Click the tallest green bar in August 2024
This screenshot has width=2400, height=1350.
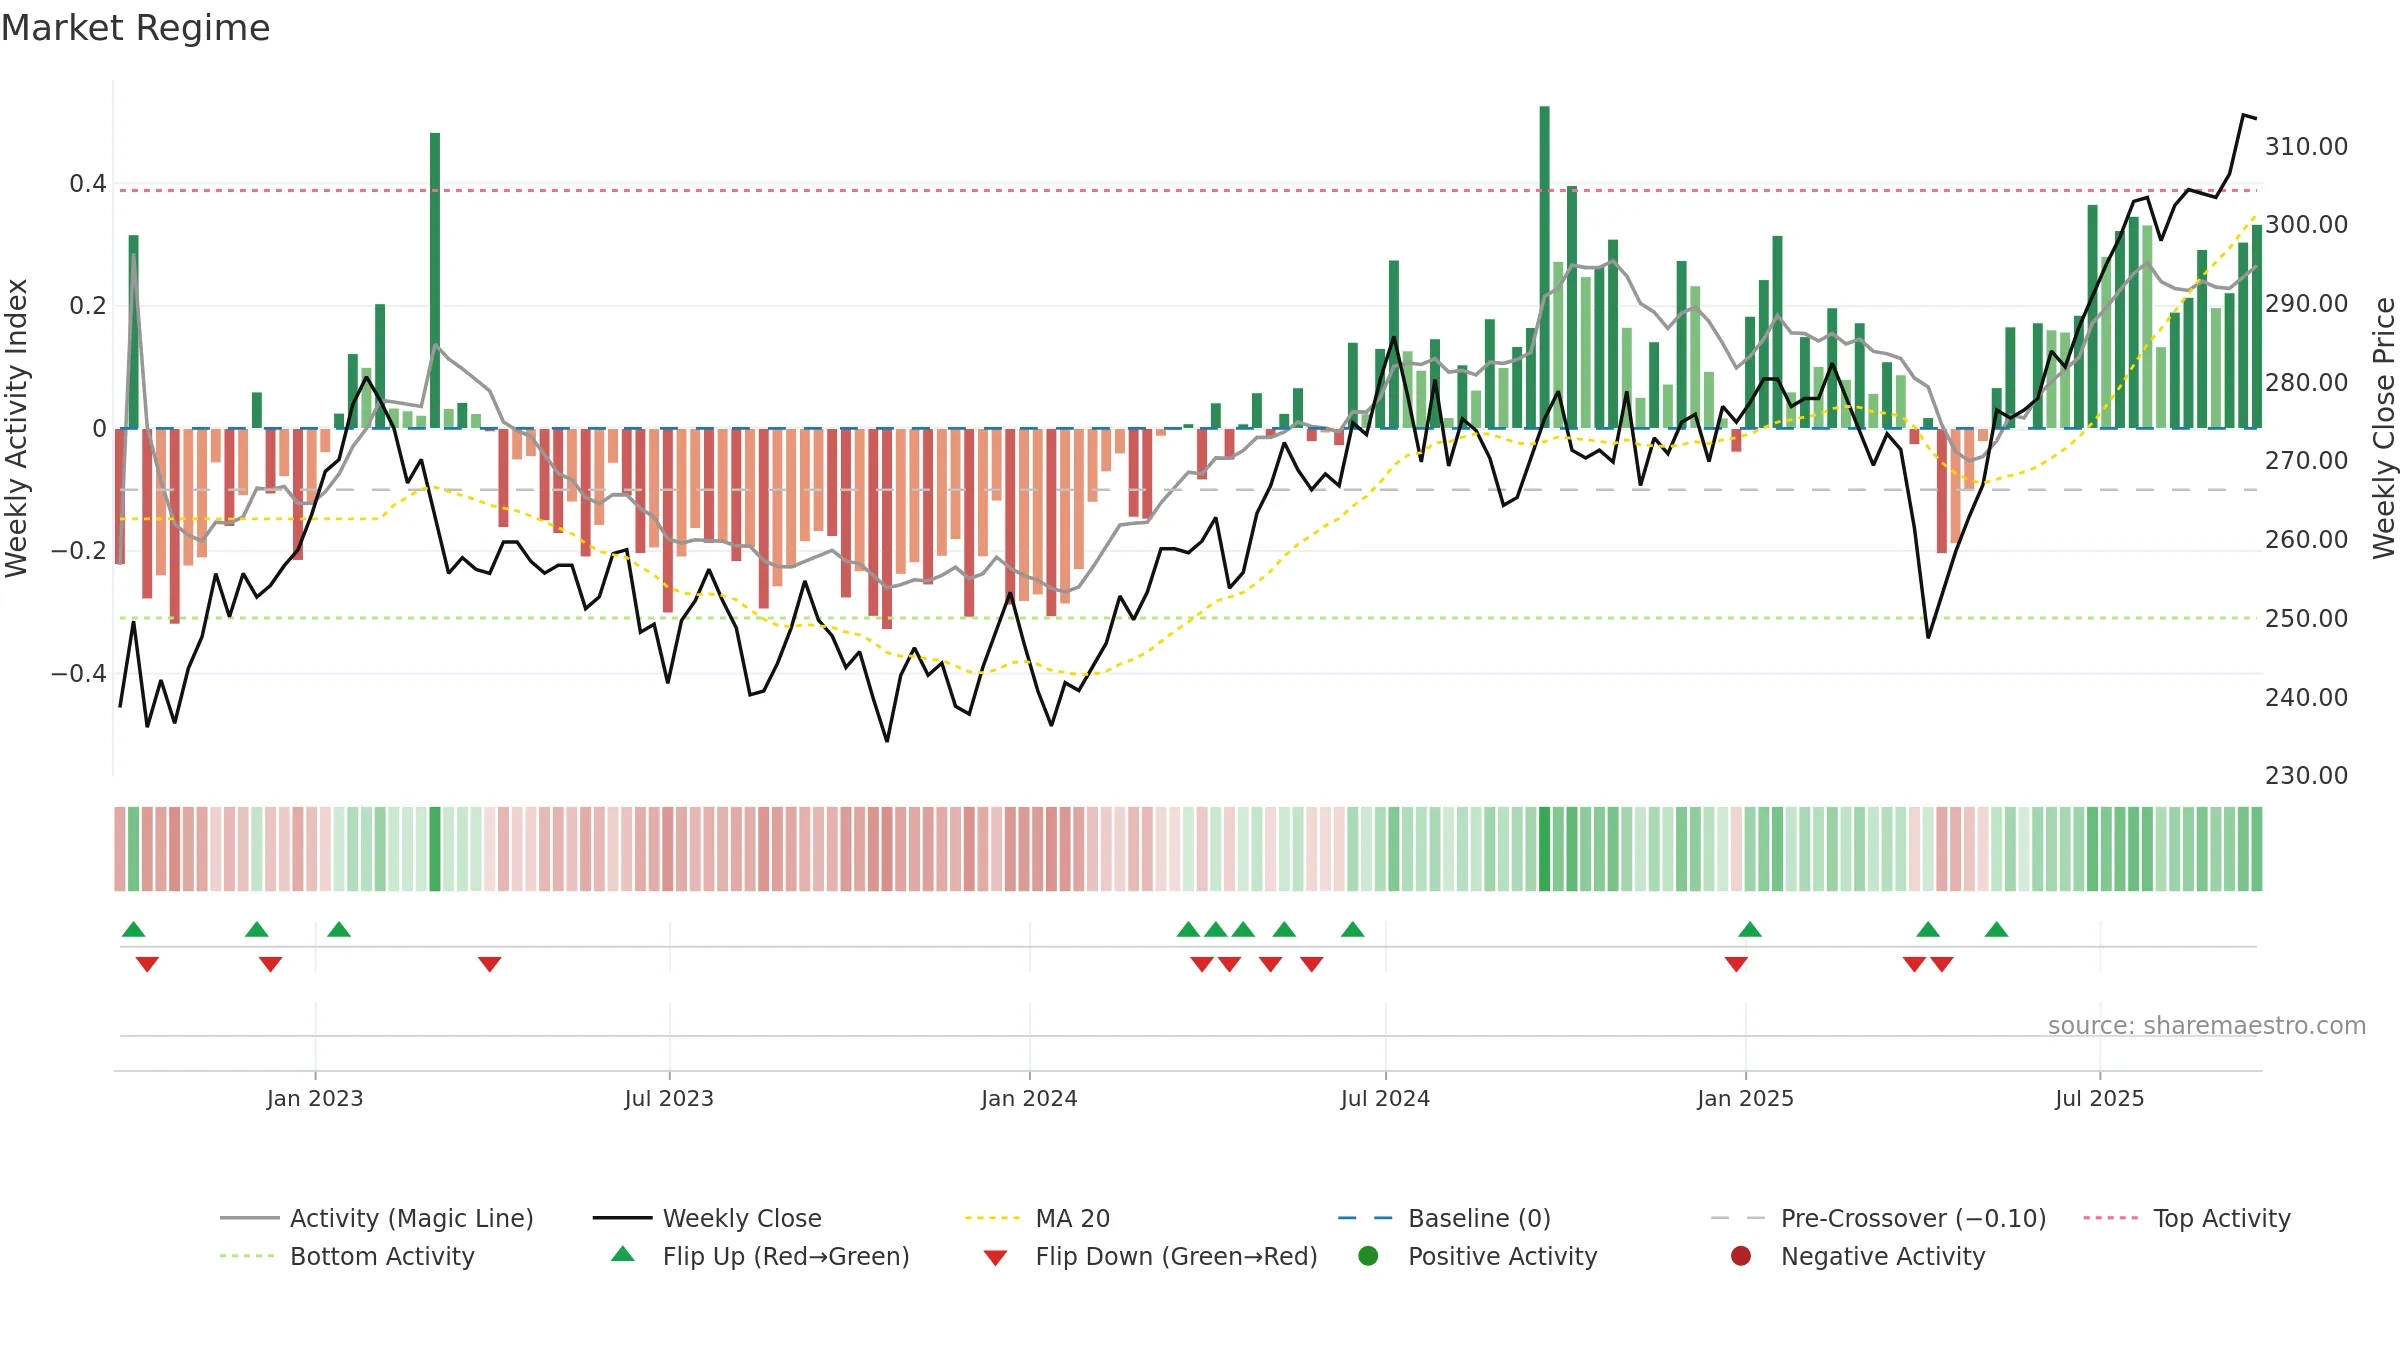[1545, 267]
